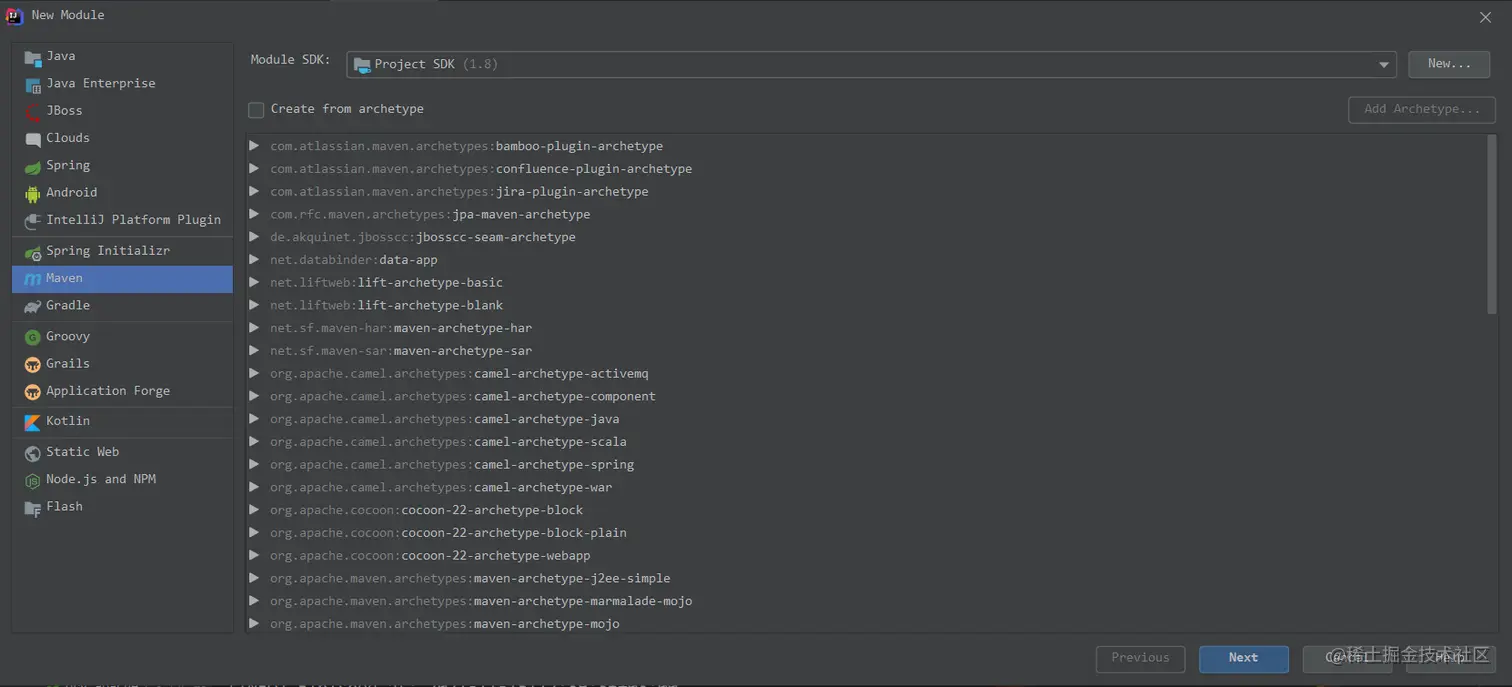This screenshot has width=1512, height=687.
Task: Expand lift-archetype-basic node
Action: (x=254, y=282)
